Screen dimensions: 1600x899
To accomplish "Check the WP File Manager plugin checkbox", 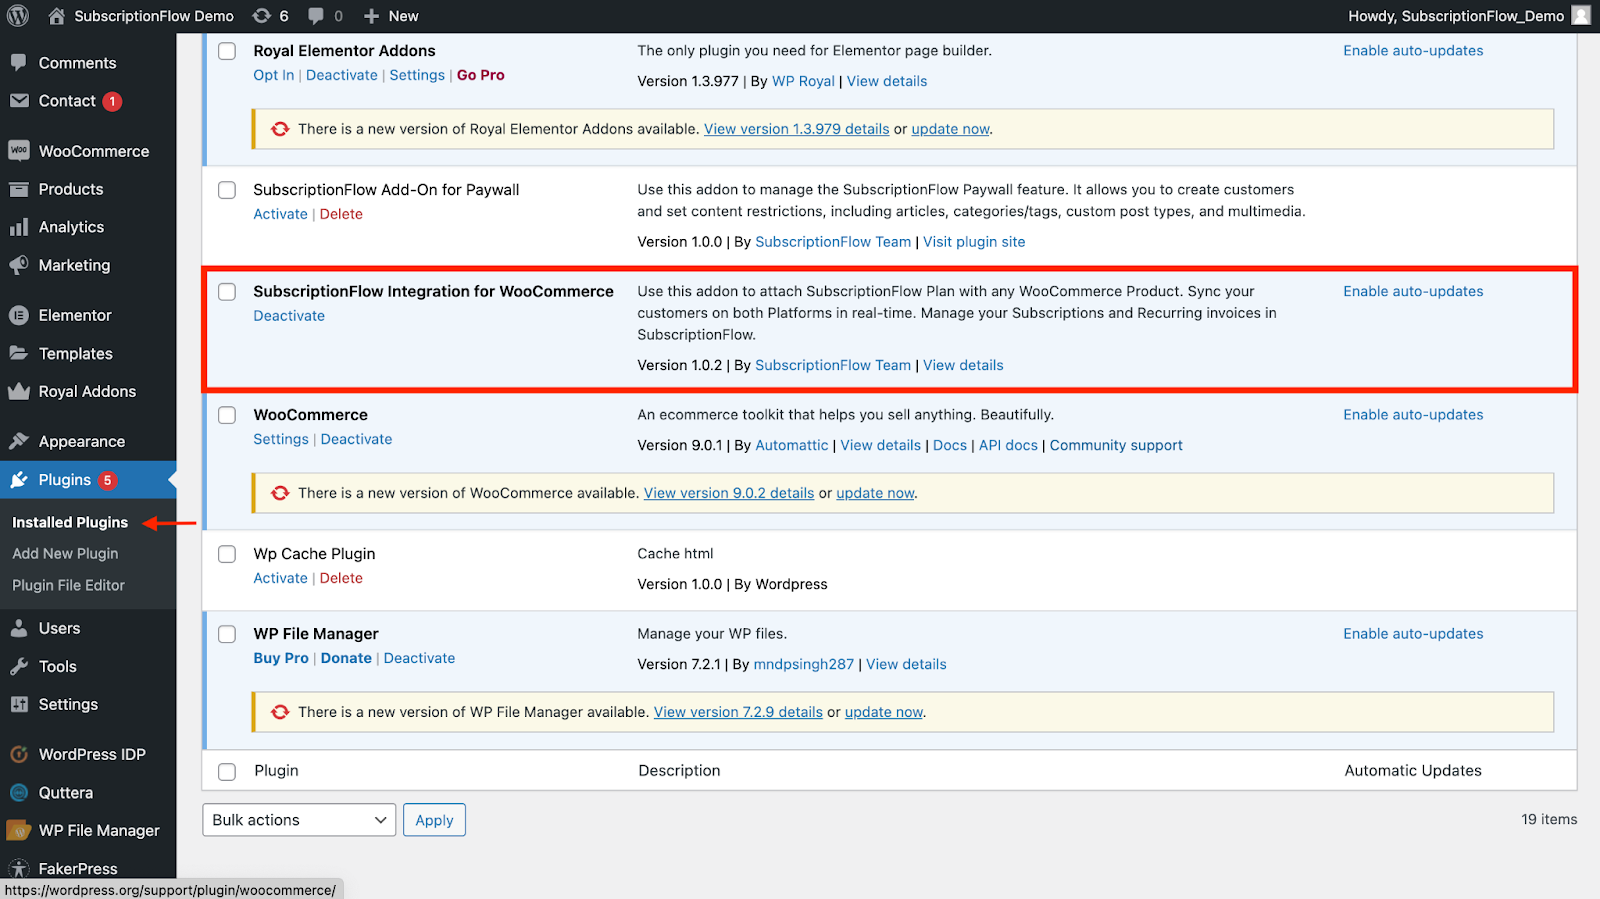I will point(227,634).
